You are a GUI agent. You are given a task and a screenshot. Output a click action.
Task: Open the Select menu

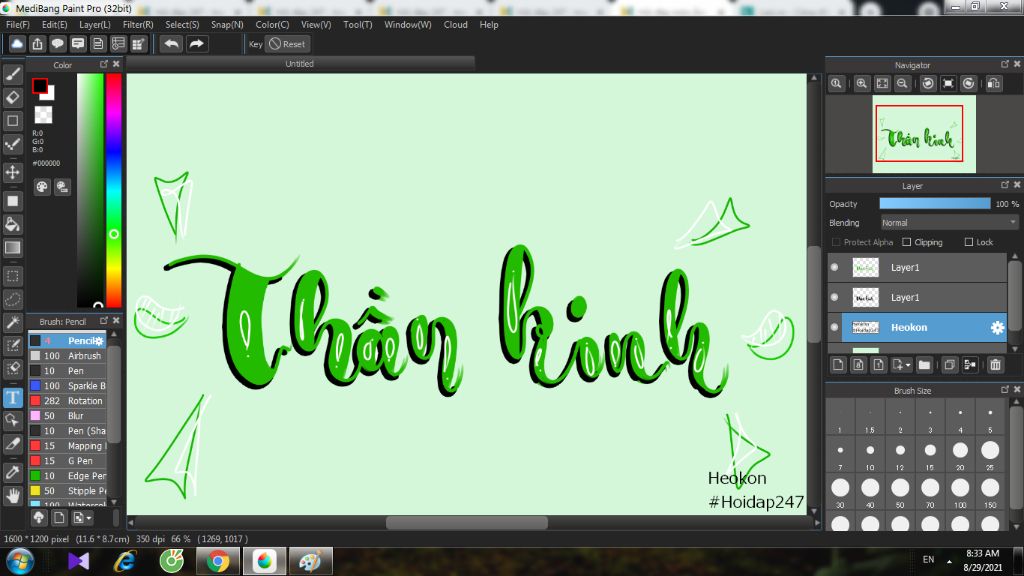[182, 25]
